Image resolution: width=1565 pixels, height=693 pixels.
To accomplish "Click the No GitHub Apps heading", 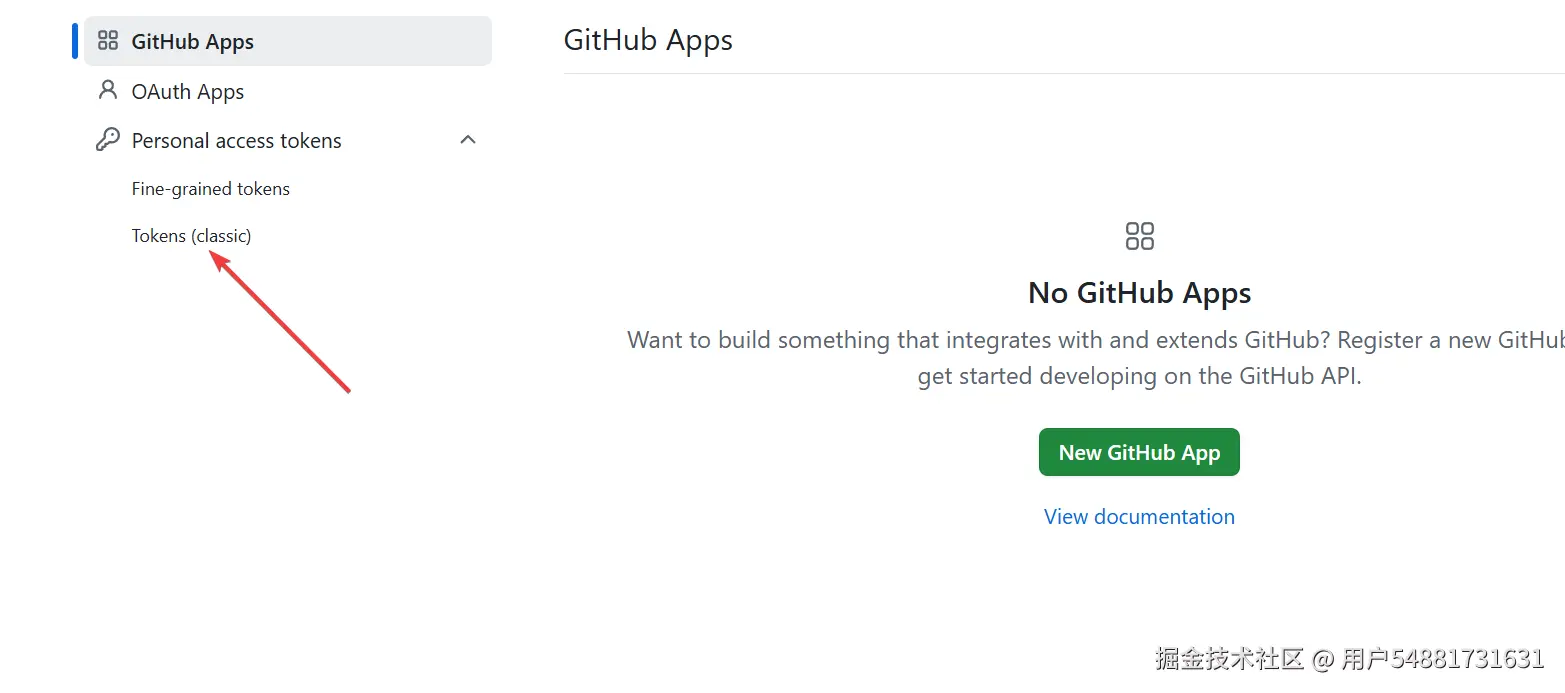I will (x=1139, y=293).
